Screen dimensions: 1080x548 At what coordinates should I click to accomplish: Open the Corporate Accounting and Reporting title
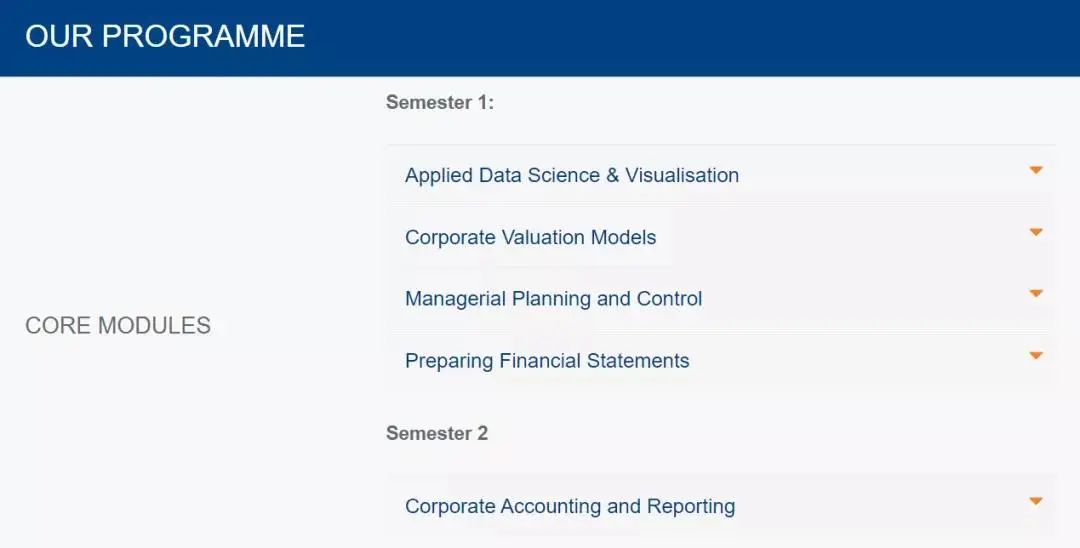point(570,507)
